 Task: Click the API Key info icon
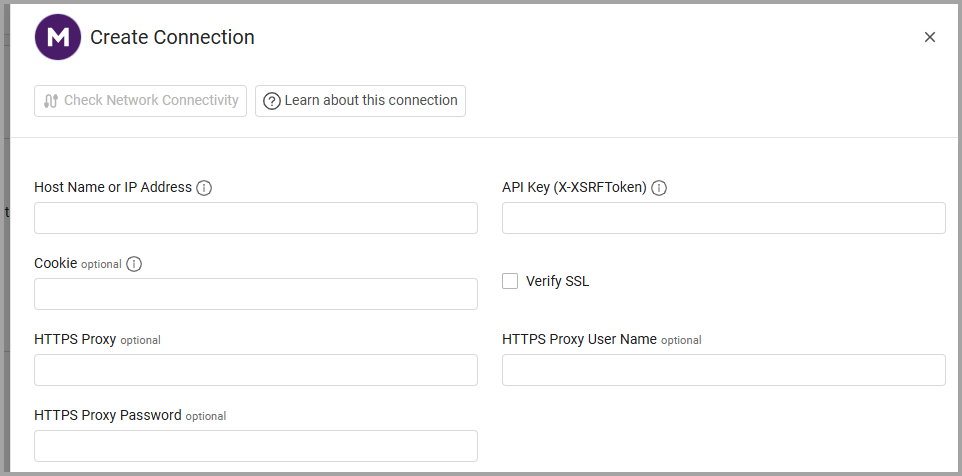pyautogui.click(x=659, y=188)
